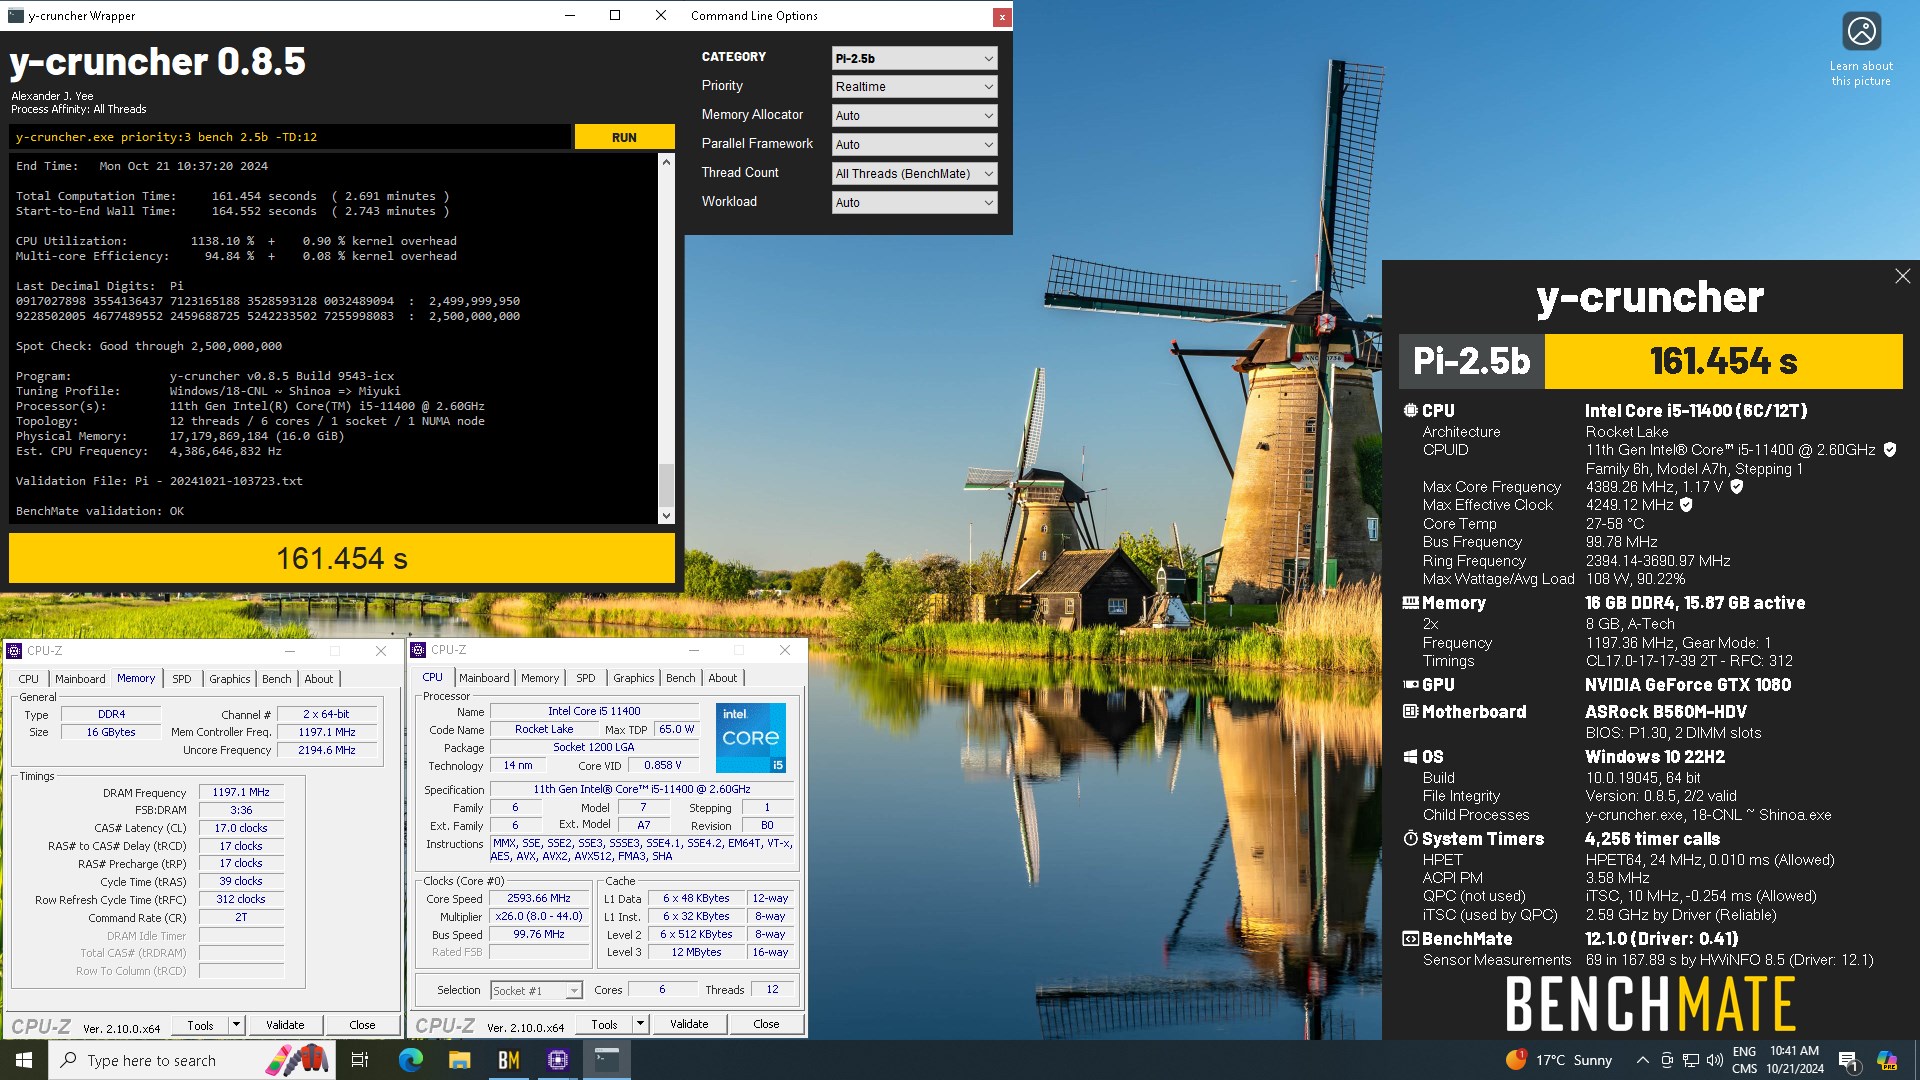1920x1080 pixels.
Task: Open the Priority dropdown set to Realtime
Action: pos(914,87)
